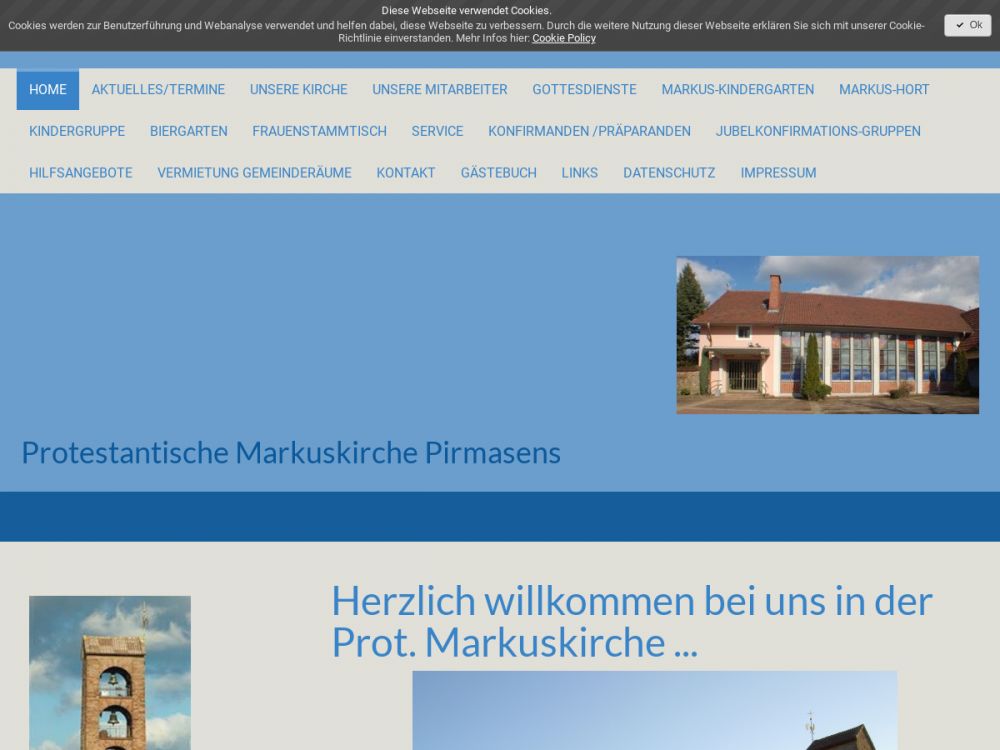The width and height of the screenshot is (1000, 750).
Task: Click the Protestantische Markuskirche Pirmasens title
Action: (291, 453)
